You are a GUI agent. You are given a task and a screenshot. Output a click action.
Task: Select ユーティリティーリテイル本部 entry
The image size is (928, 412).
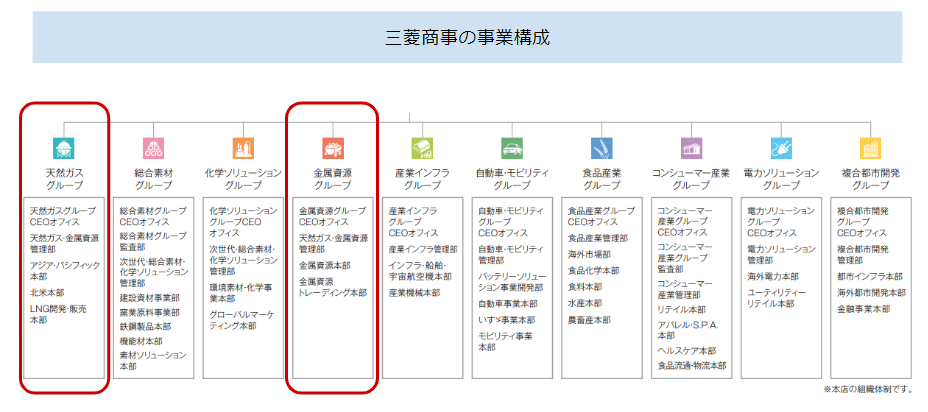776,298
